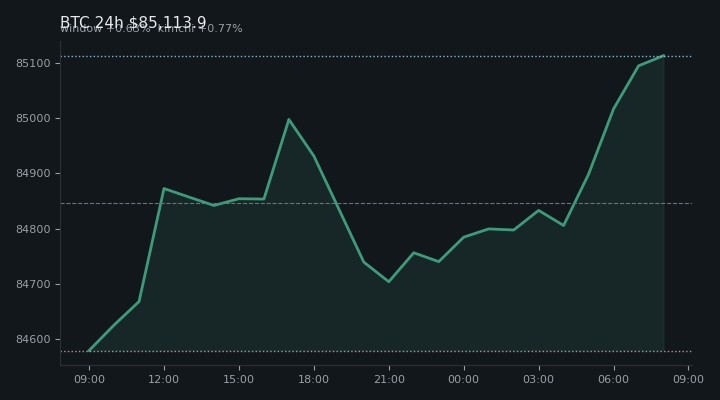Click the 18:00 time axis label
Viewport: 720px width, 400px height.
314,379
